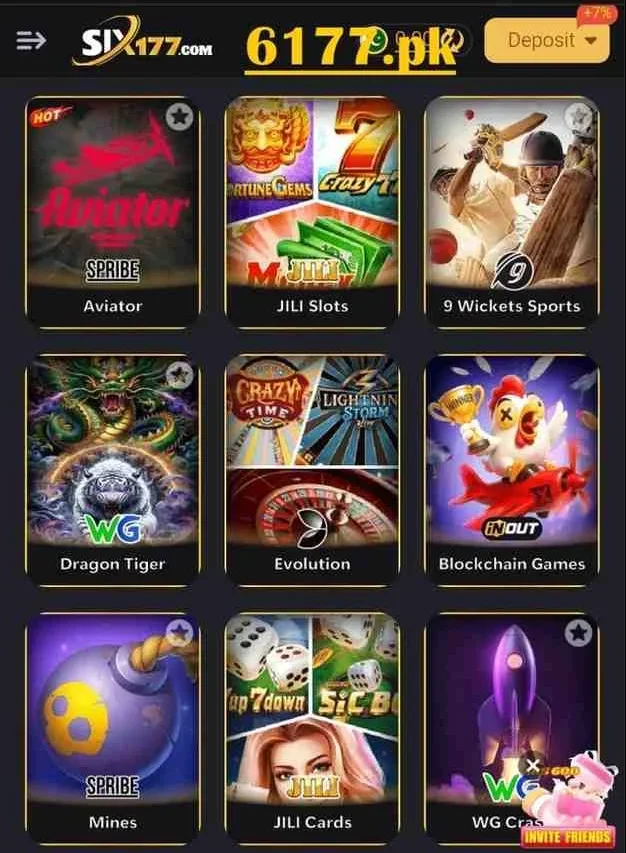Toggle favorite star on WG Crash
Screen dimensions: 626x853
[579, 633]
